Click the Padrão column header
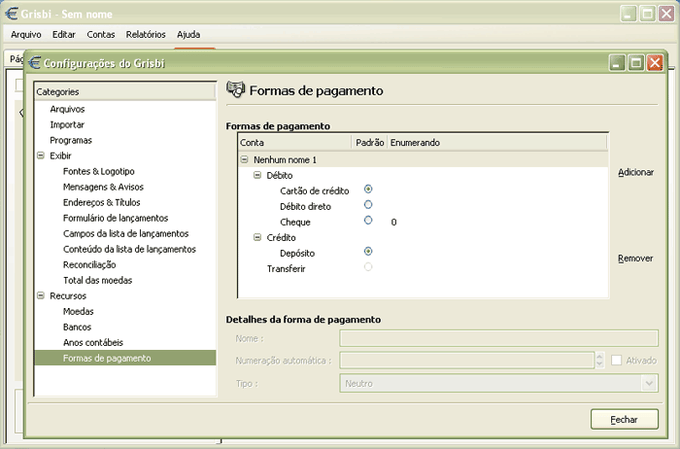 pyautogui.click(x=370, y=142)
